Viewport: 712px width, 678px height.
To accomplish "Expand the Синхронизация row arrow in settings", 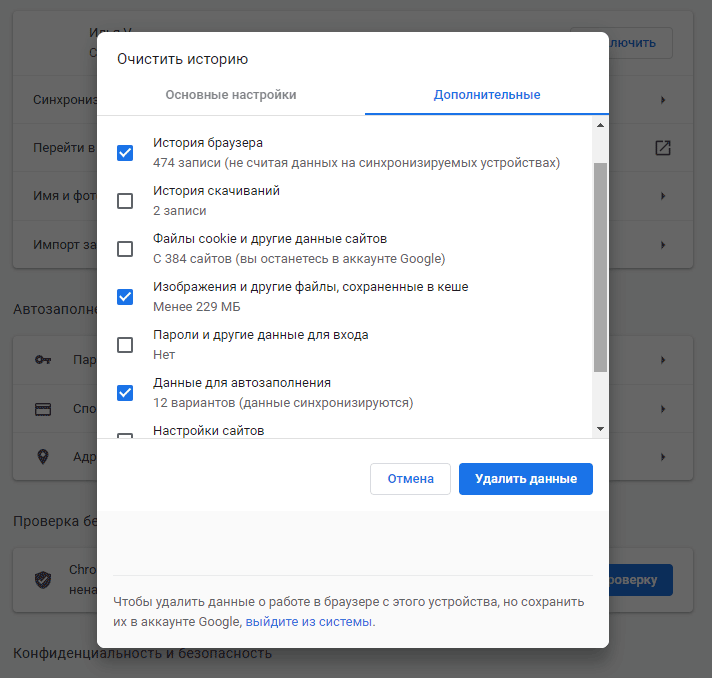I will click(663, 100).
